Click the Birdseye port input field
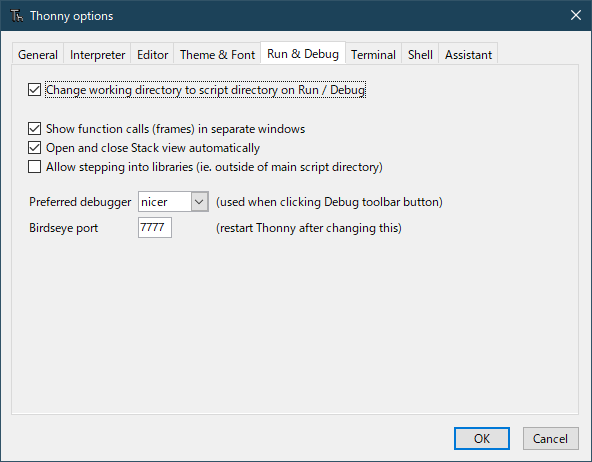592x462 pixels. coord(155,227)
